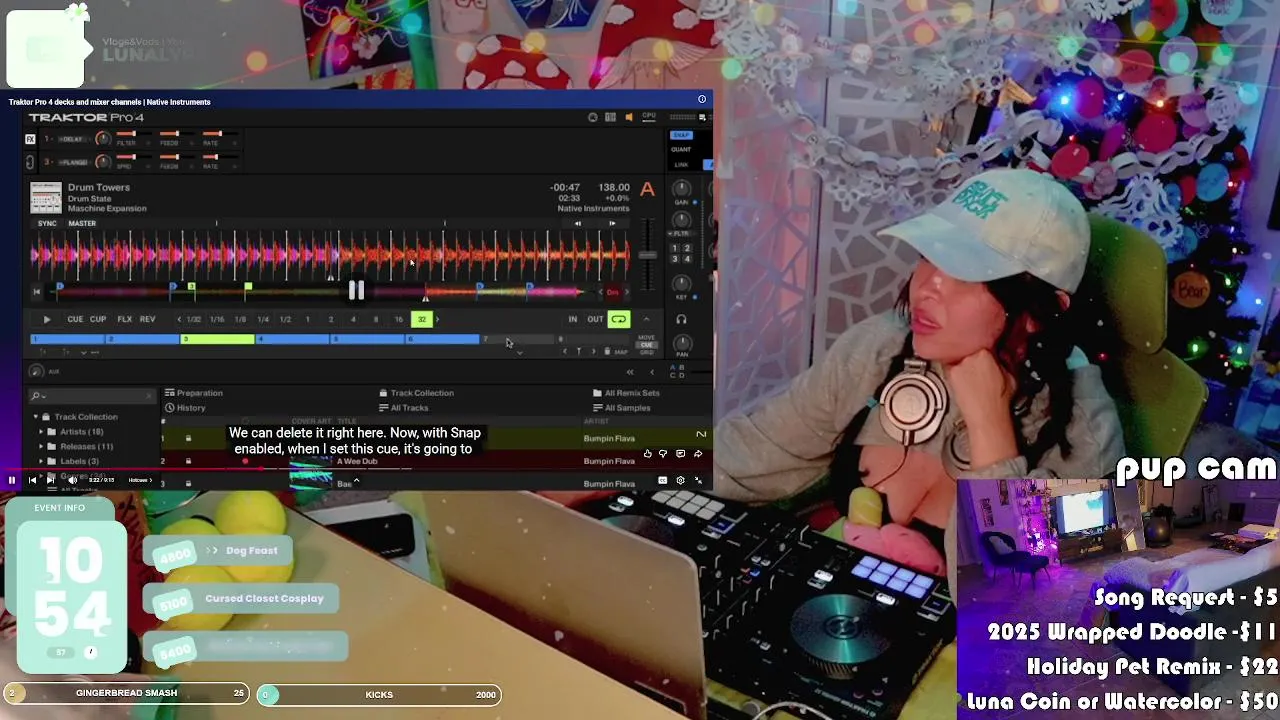Mute the video volume icon
The image size is (1280, 720).
pyautogui.click(x=72, y=480)
